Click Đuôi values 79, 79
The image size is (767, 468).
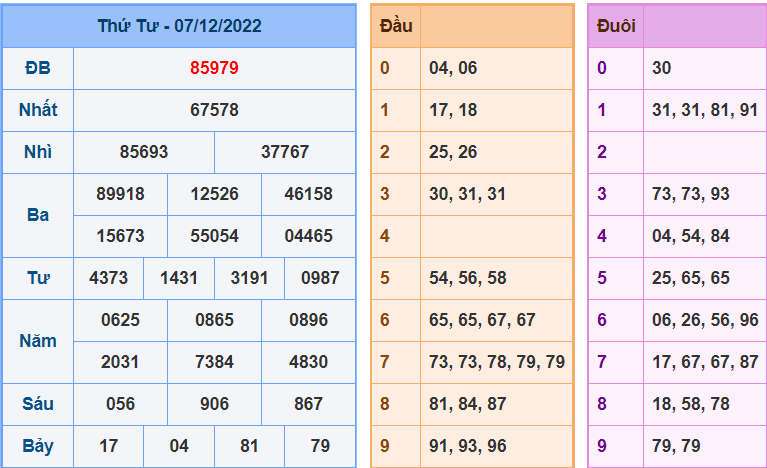click(x=676, y=446)
